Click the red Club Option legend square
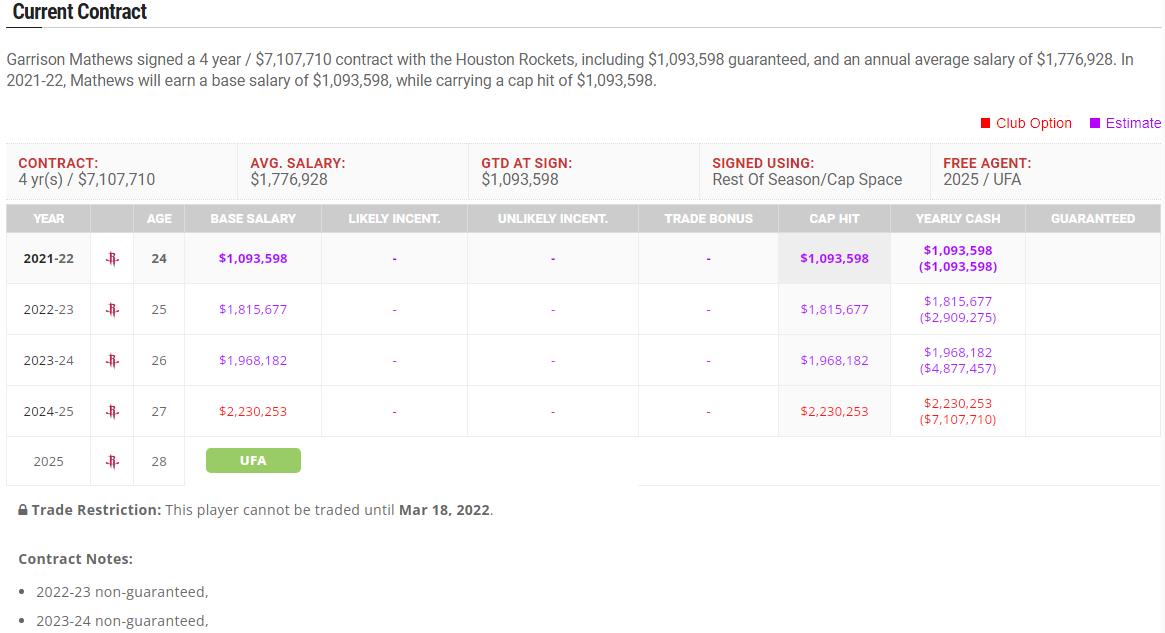 pos(985,123)
